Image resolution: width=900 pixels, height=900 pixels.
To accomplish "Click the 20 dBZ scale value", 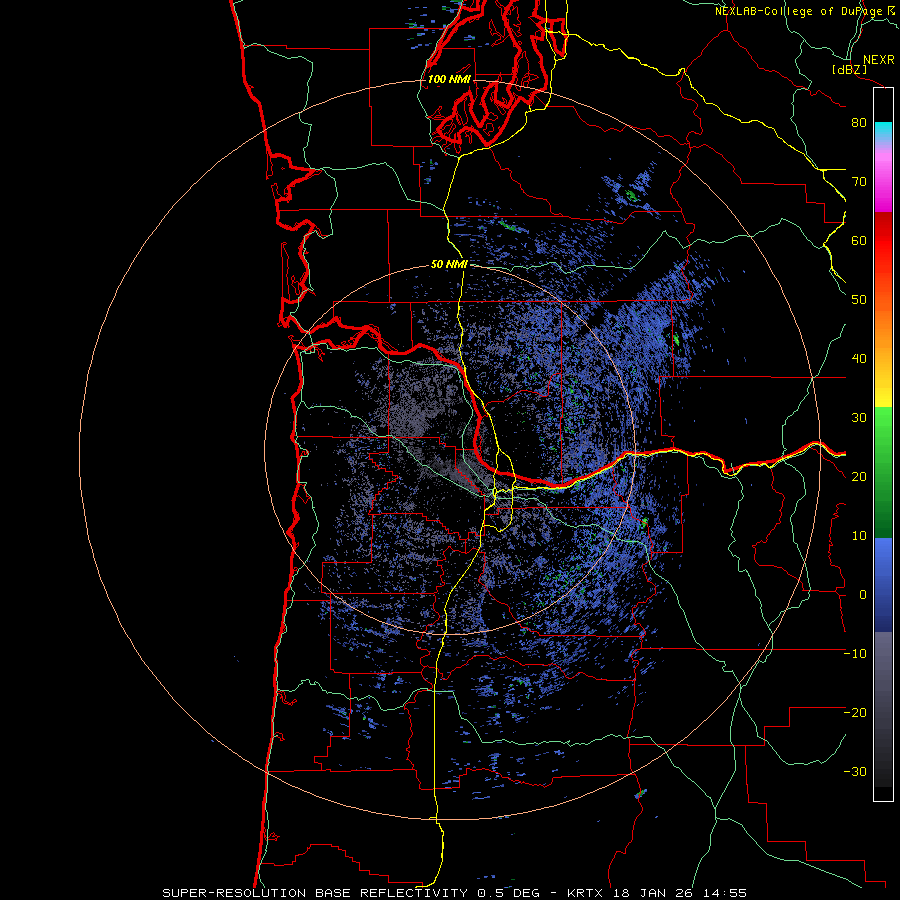I will [x=859, y=477].
